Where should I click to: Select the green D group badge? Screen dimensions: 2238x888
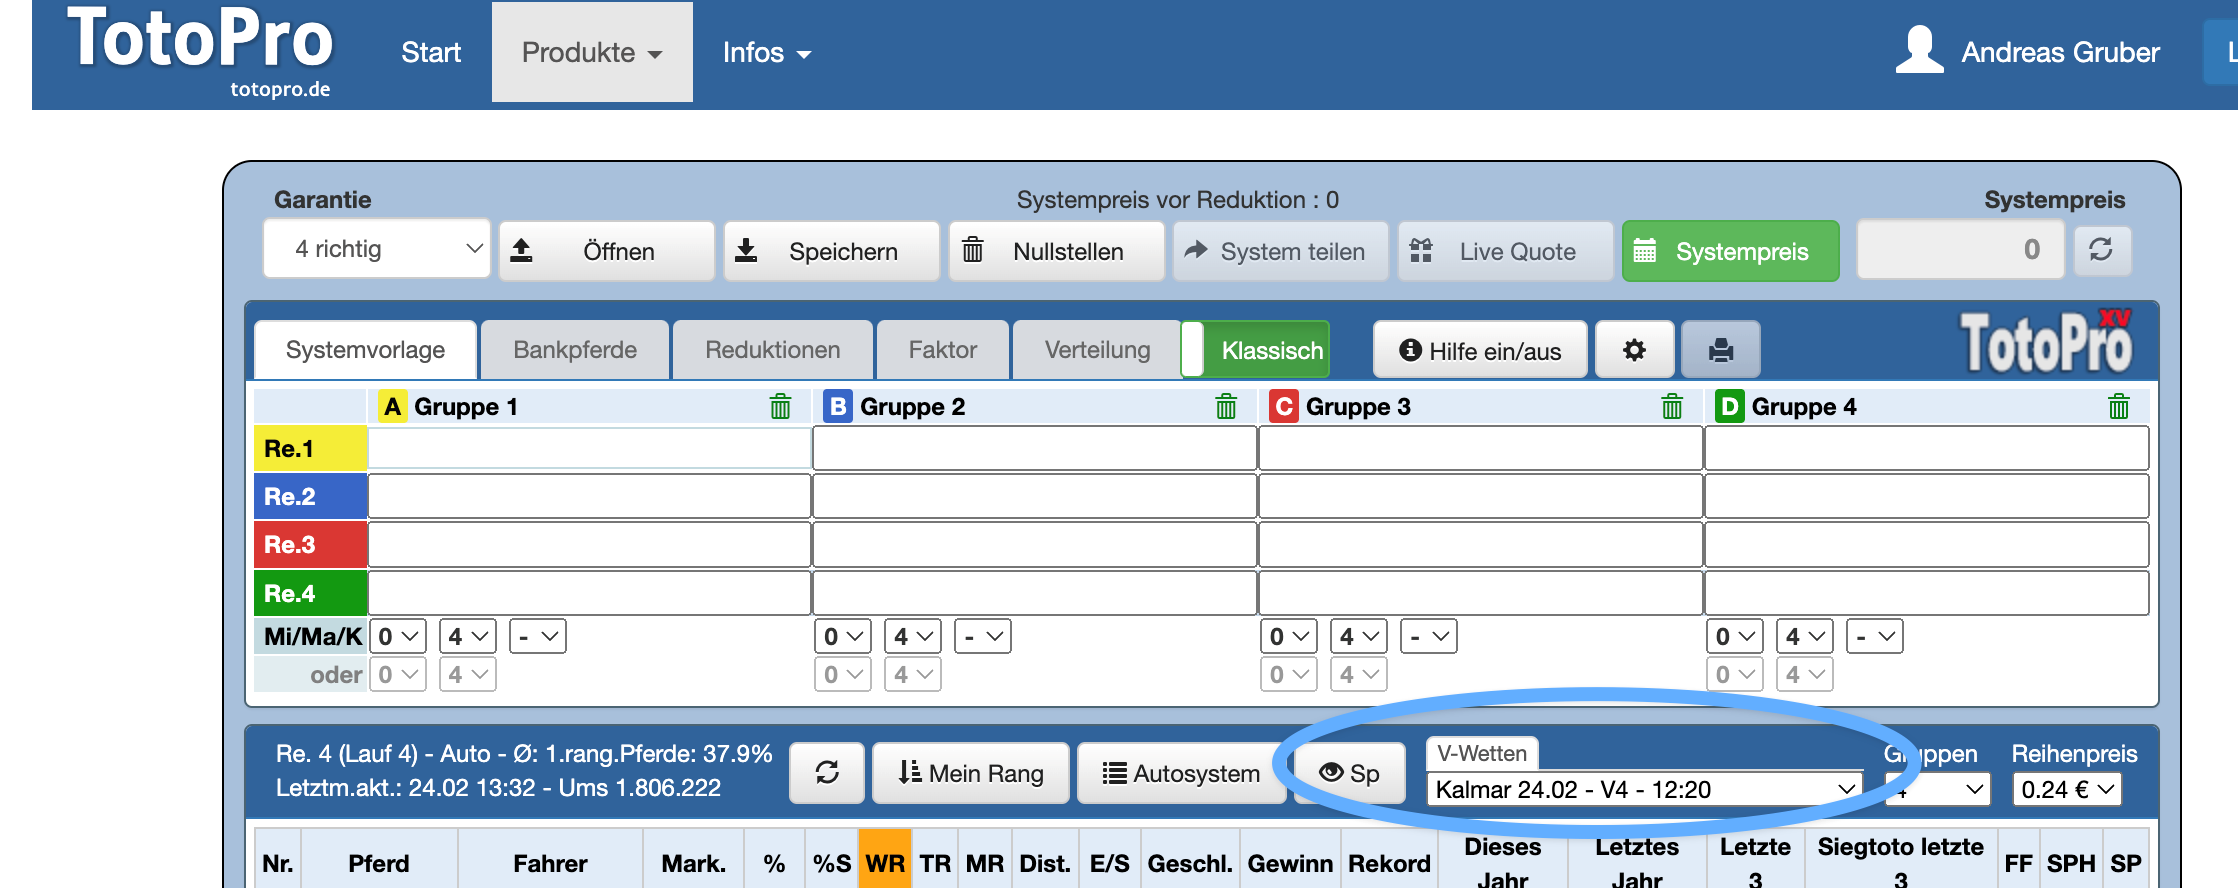tap(1730, 407)
